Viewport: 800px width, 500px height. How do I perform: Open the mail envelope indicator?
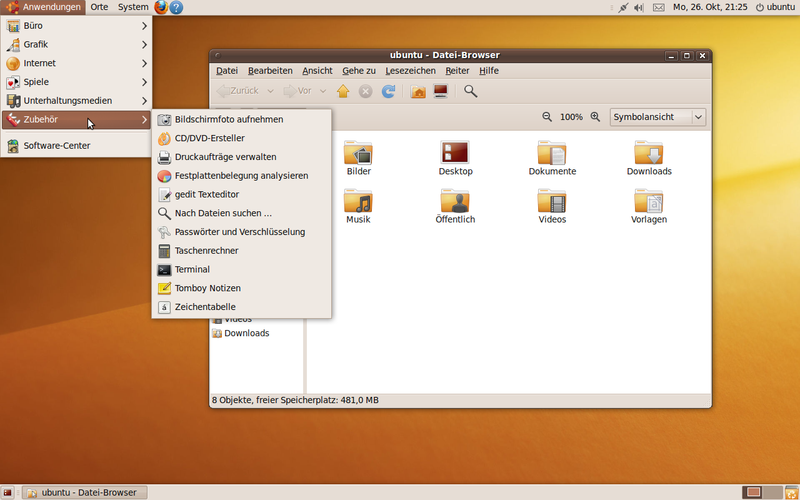(x=659, y=8)
